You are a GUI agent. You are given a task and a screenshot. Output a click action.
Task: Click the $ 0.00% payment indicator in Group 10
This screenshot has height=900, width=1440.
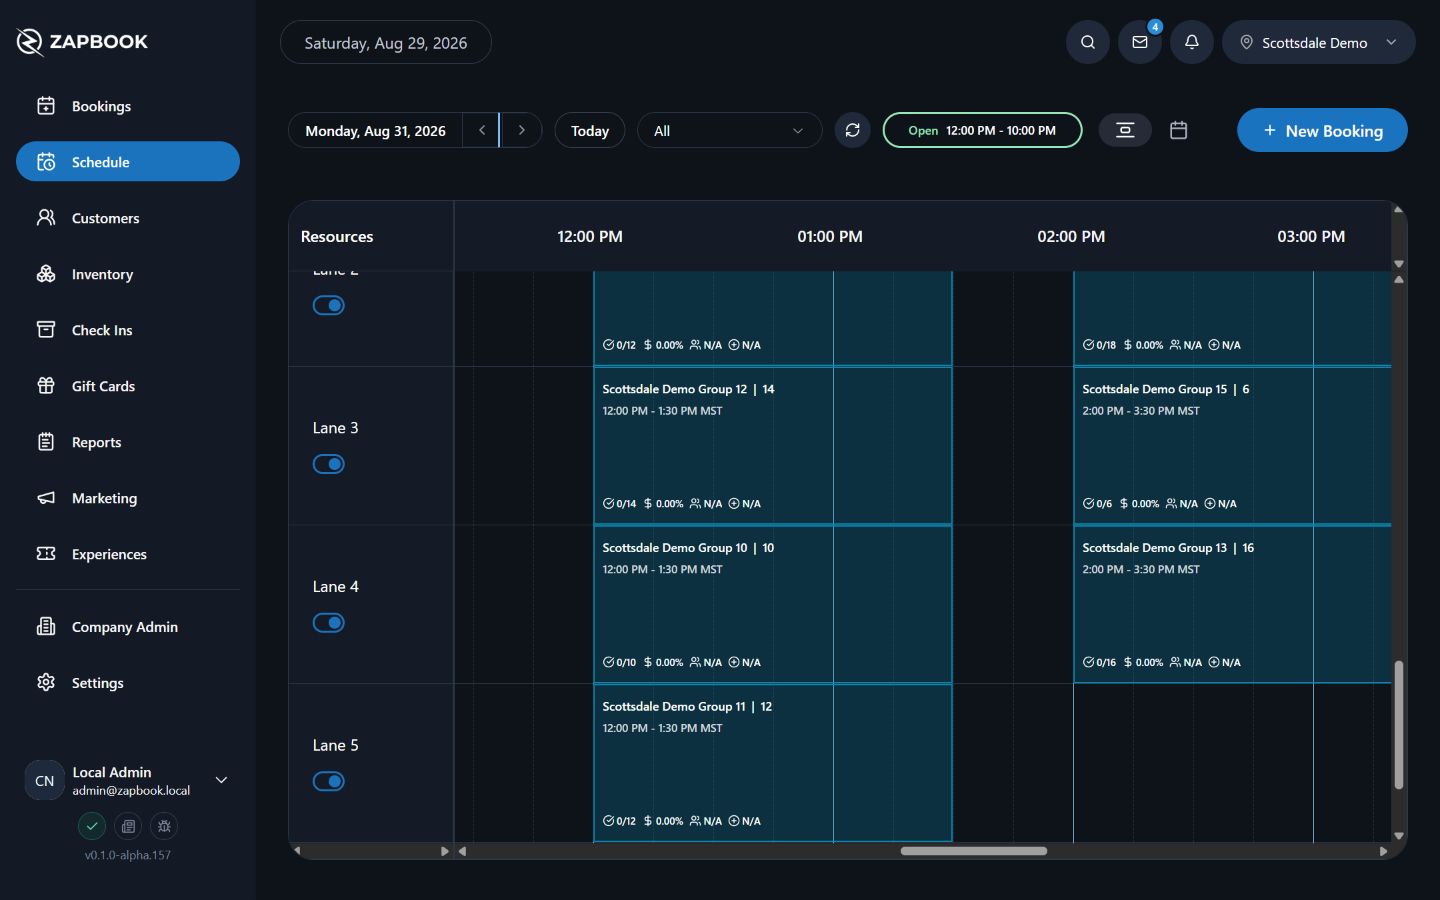click(x=663, y=662)
